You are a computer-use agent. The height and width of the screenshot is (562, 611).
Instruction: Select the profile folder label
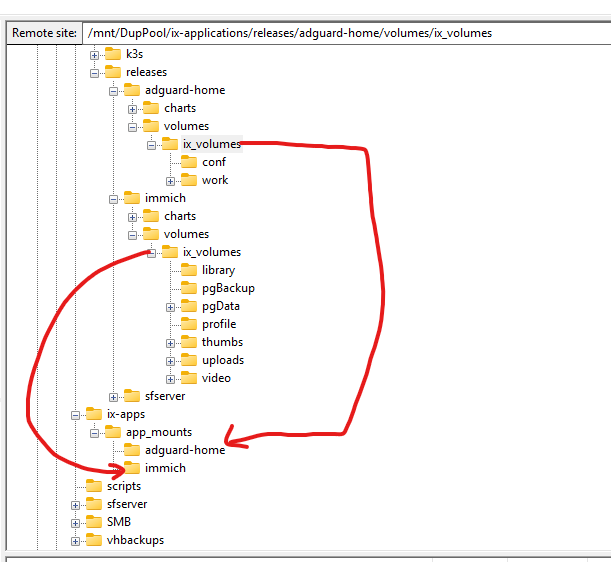[219, 324]
